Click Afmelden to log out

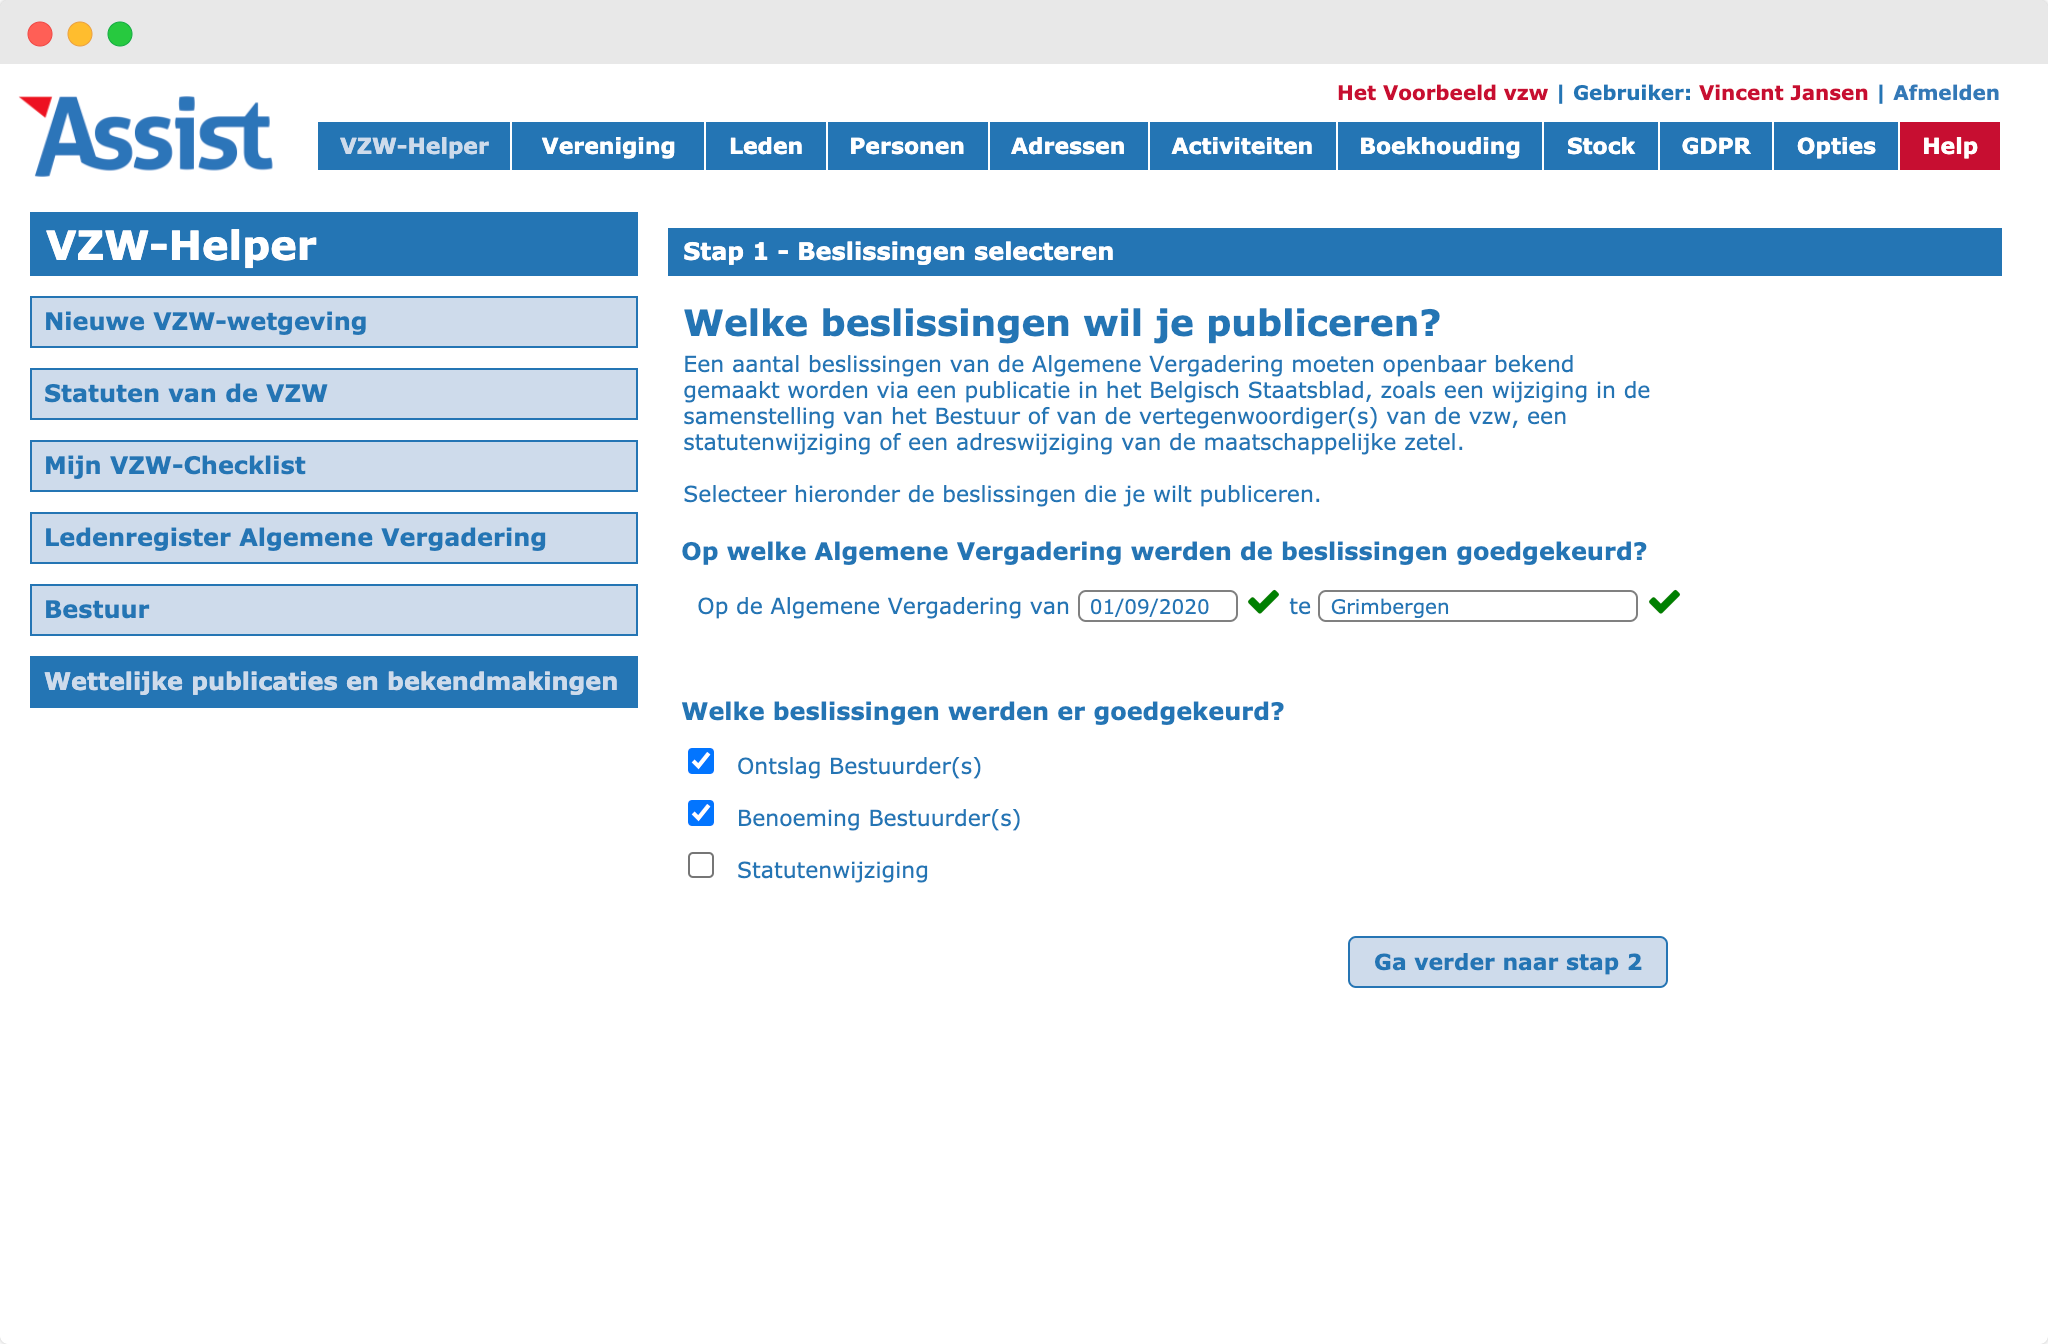[1946, 93]
